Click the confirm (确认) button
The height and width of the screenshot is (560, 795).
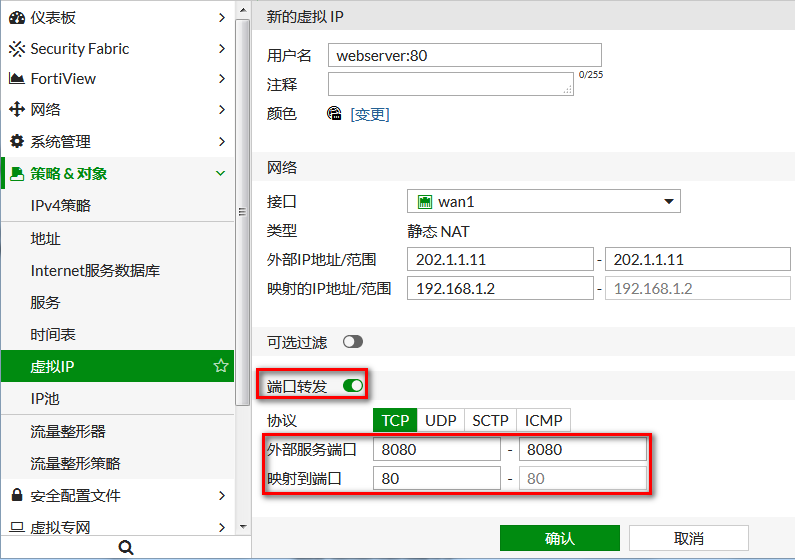pos(560,538)
